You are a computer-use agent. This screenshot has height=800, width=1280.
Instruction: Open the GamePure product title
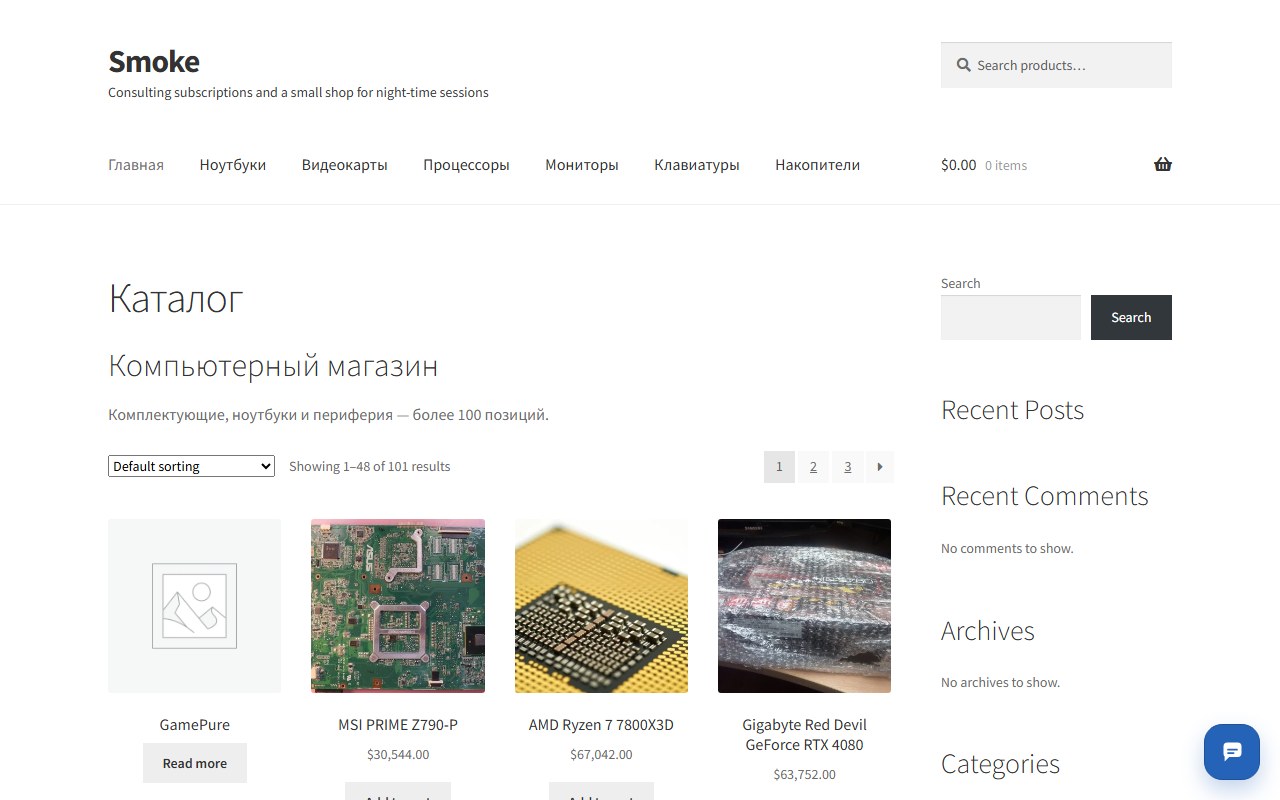point(195,725)
